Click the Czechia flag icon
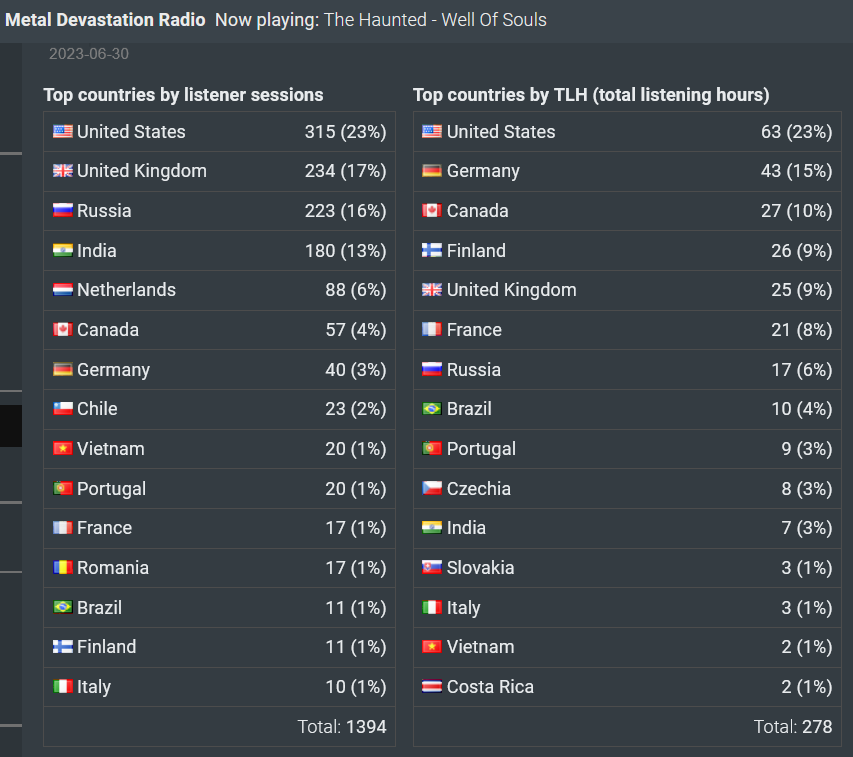The height and width of the screenshot is (757, 853). pos(432,488)
